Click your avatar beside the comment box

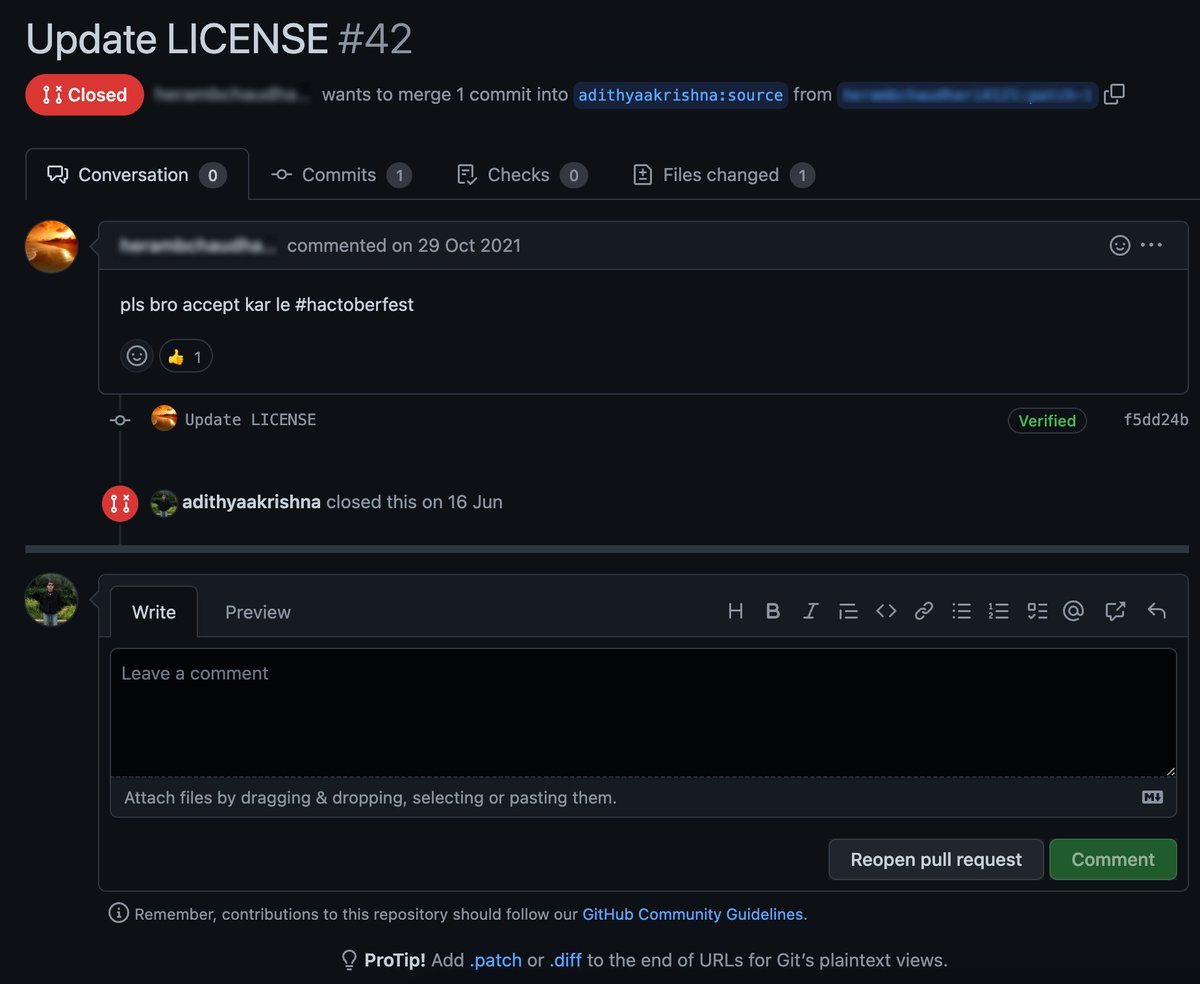point(51,600)
